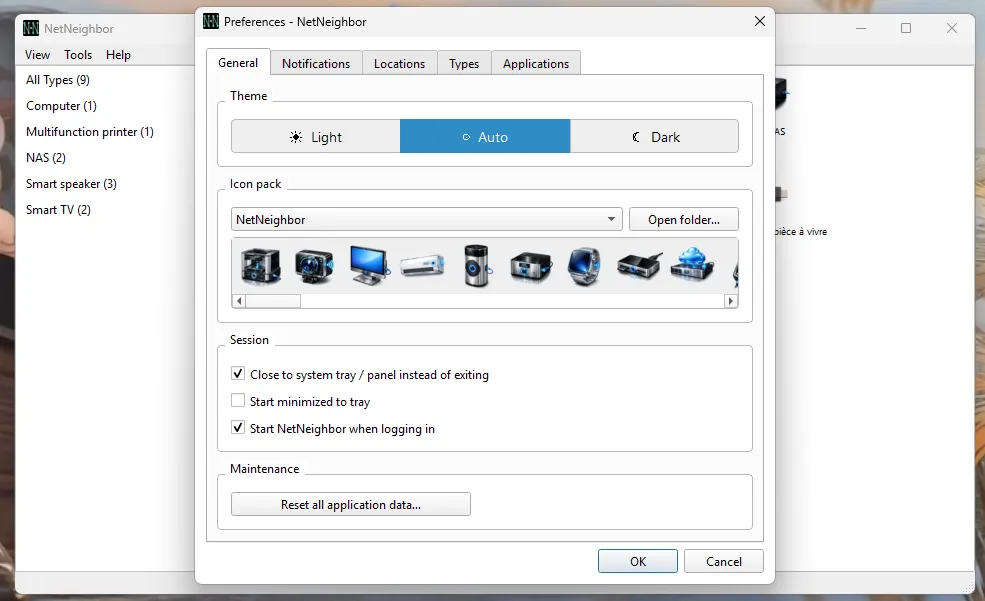
Task: Select Smart TV (2) in the sidebar
Action: [58, 209]
